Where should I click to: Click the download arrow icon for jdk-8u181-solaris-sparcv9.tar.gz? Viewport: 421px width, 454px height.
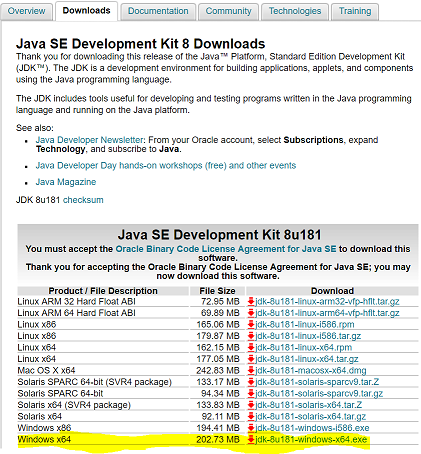[x=251, y=394]
